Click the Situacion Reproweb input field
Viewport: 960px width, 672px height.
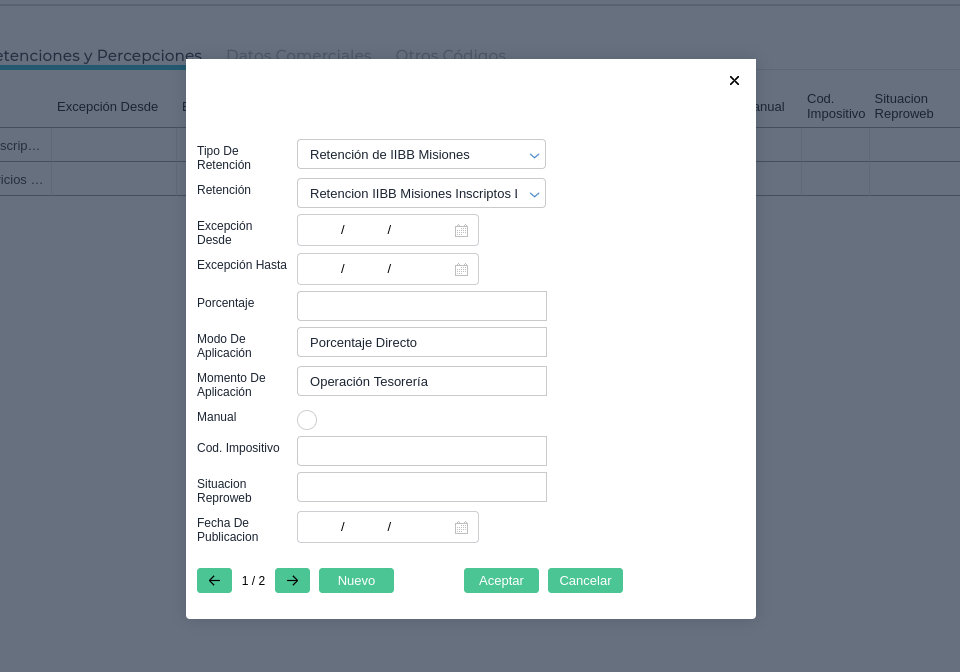(x=421, y=487)
